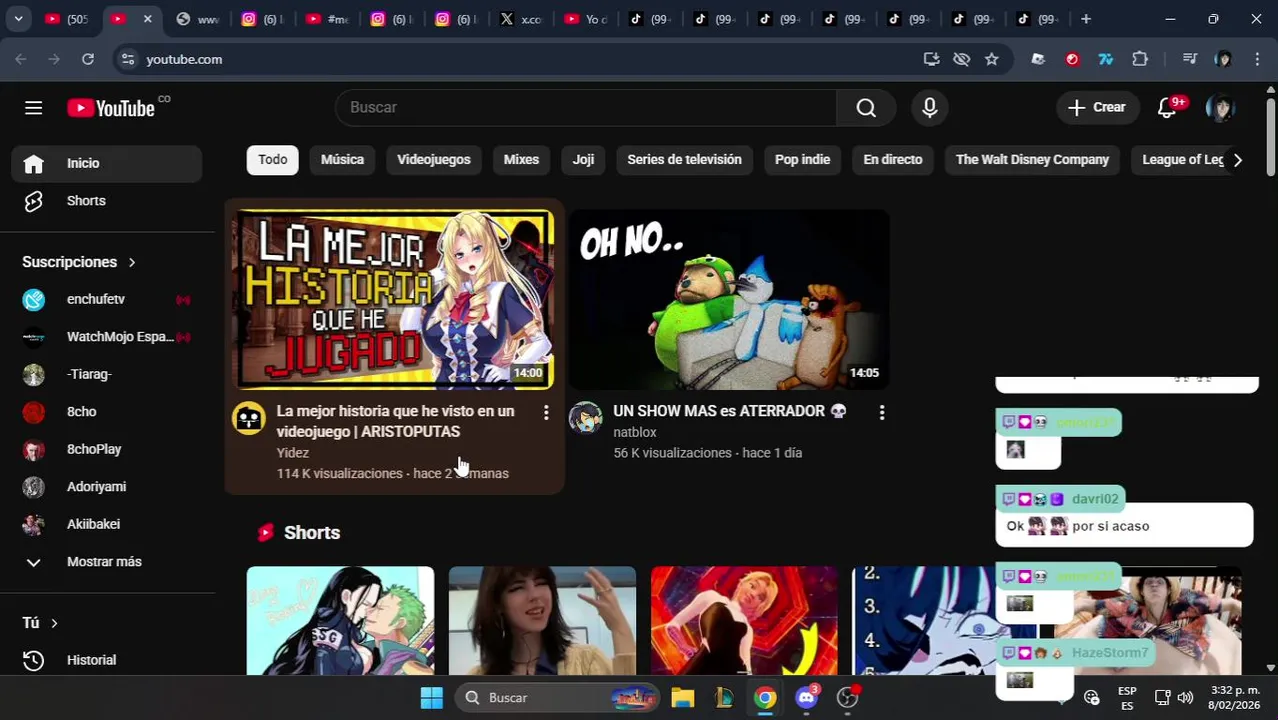The height and width of the screenshot is (720, 1278).
Task: Click the Windows taskbar Buscar search box
Action: [x=558, y=698]
